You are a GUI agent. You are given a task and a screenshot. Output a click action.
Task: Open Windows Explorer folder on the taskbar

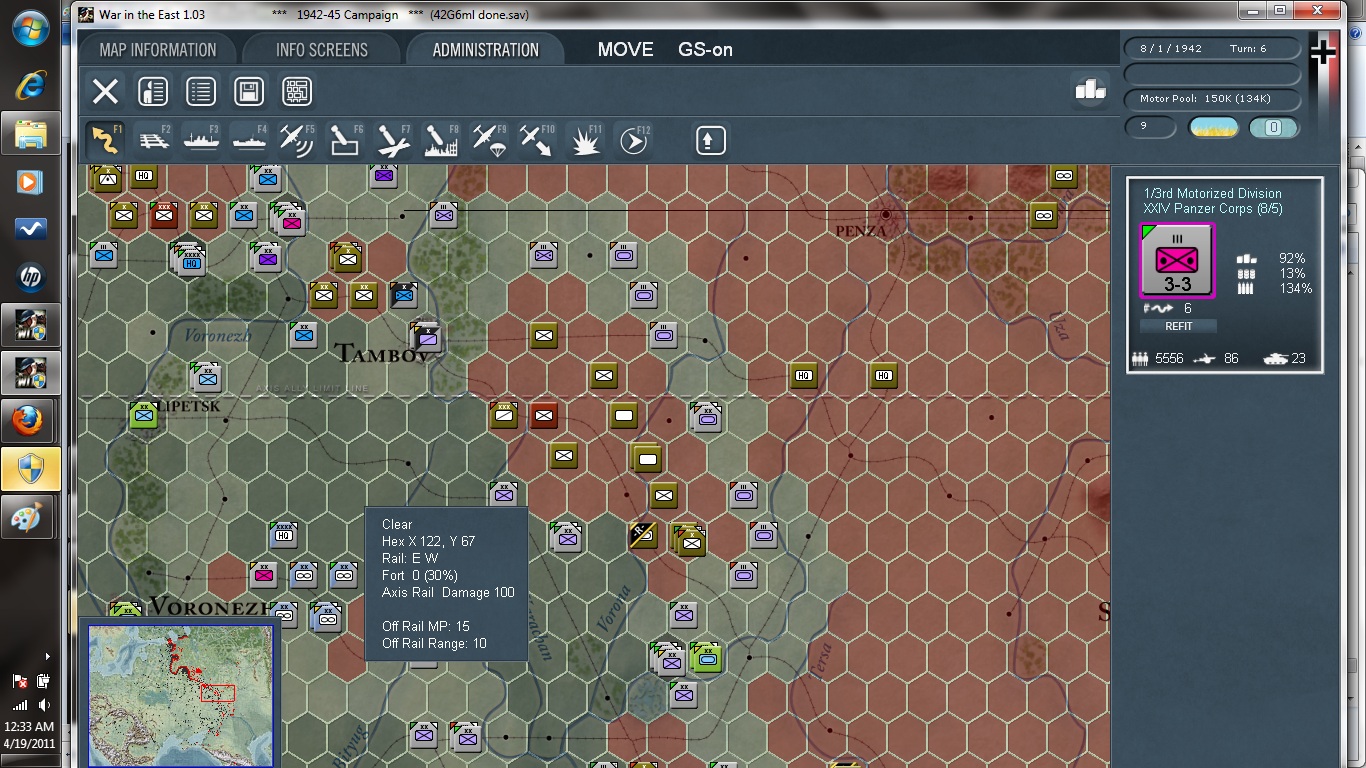click(x=30, y=133)
